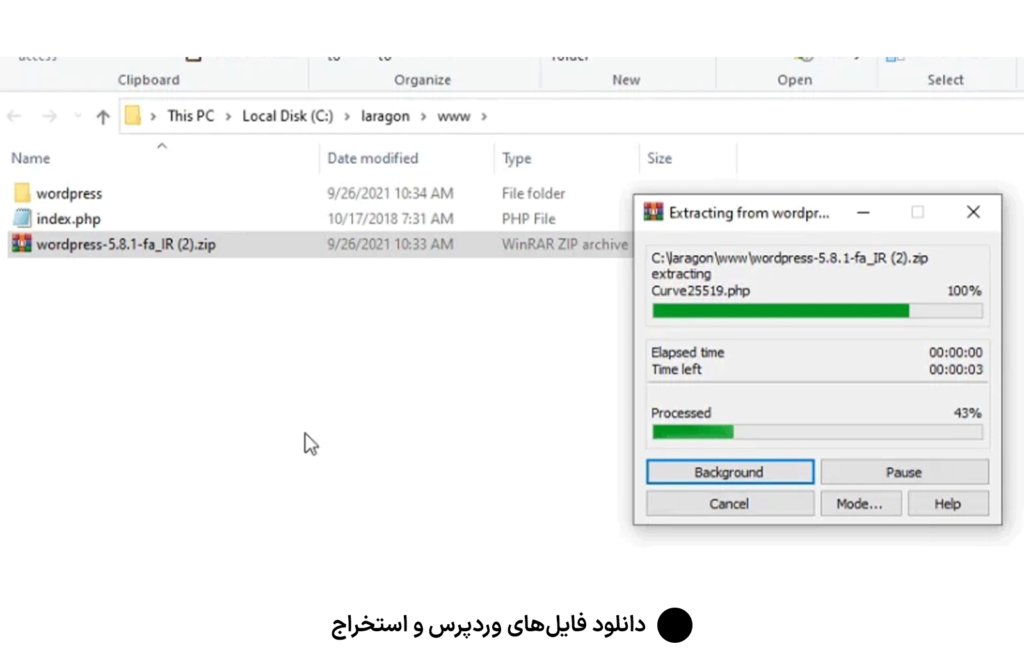Screen dimensions: 1024x662
Task: Click the WinRAR icon in extraction dialog title
Action: pyautogui.click(x=653, y=212)
